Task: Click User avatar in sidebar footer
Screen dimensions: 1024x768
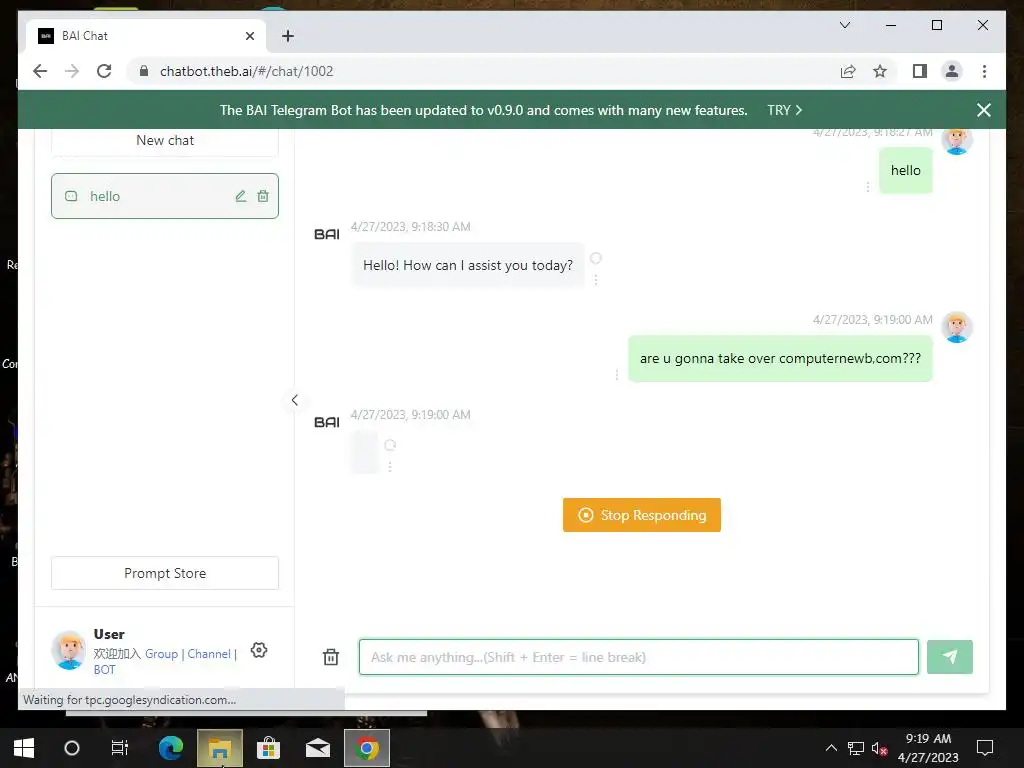Action: 69,650
